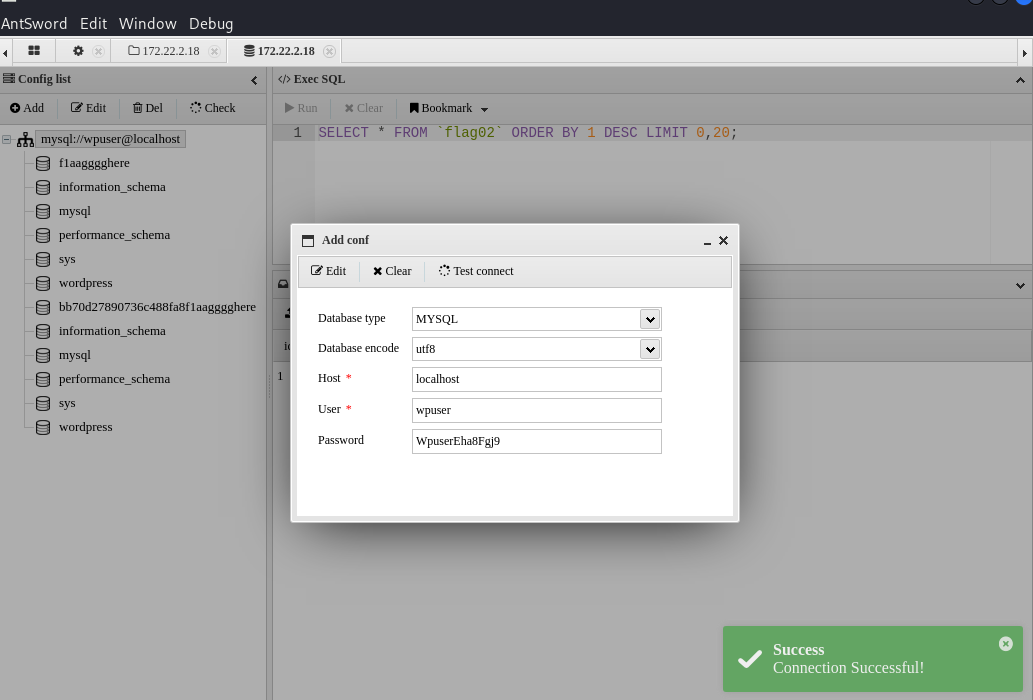Click Edit in Add conf dialog
Viewport: 1033px width, 700px height.
pos(328,271)
